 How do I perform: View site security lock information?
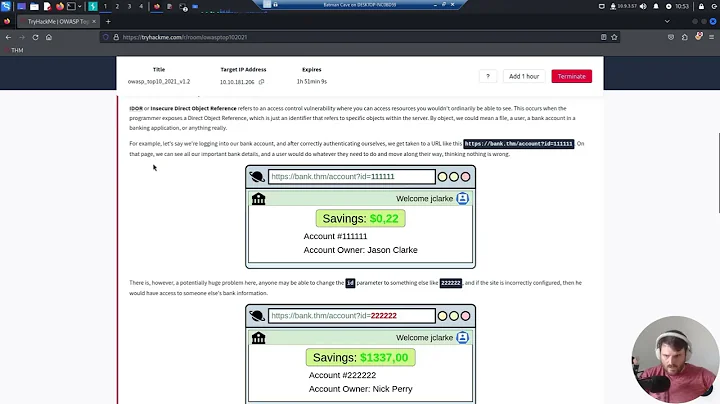click(x=116, y=37)
